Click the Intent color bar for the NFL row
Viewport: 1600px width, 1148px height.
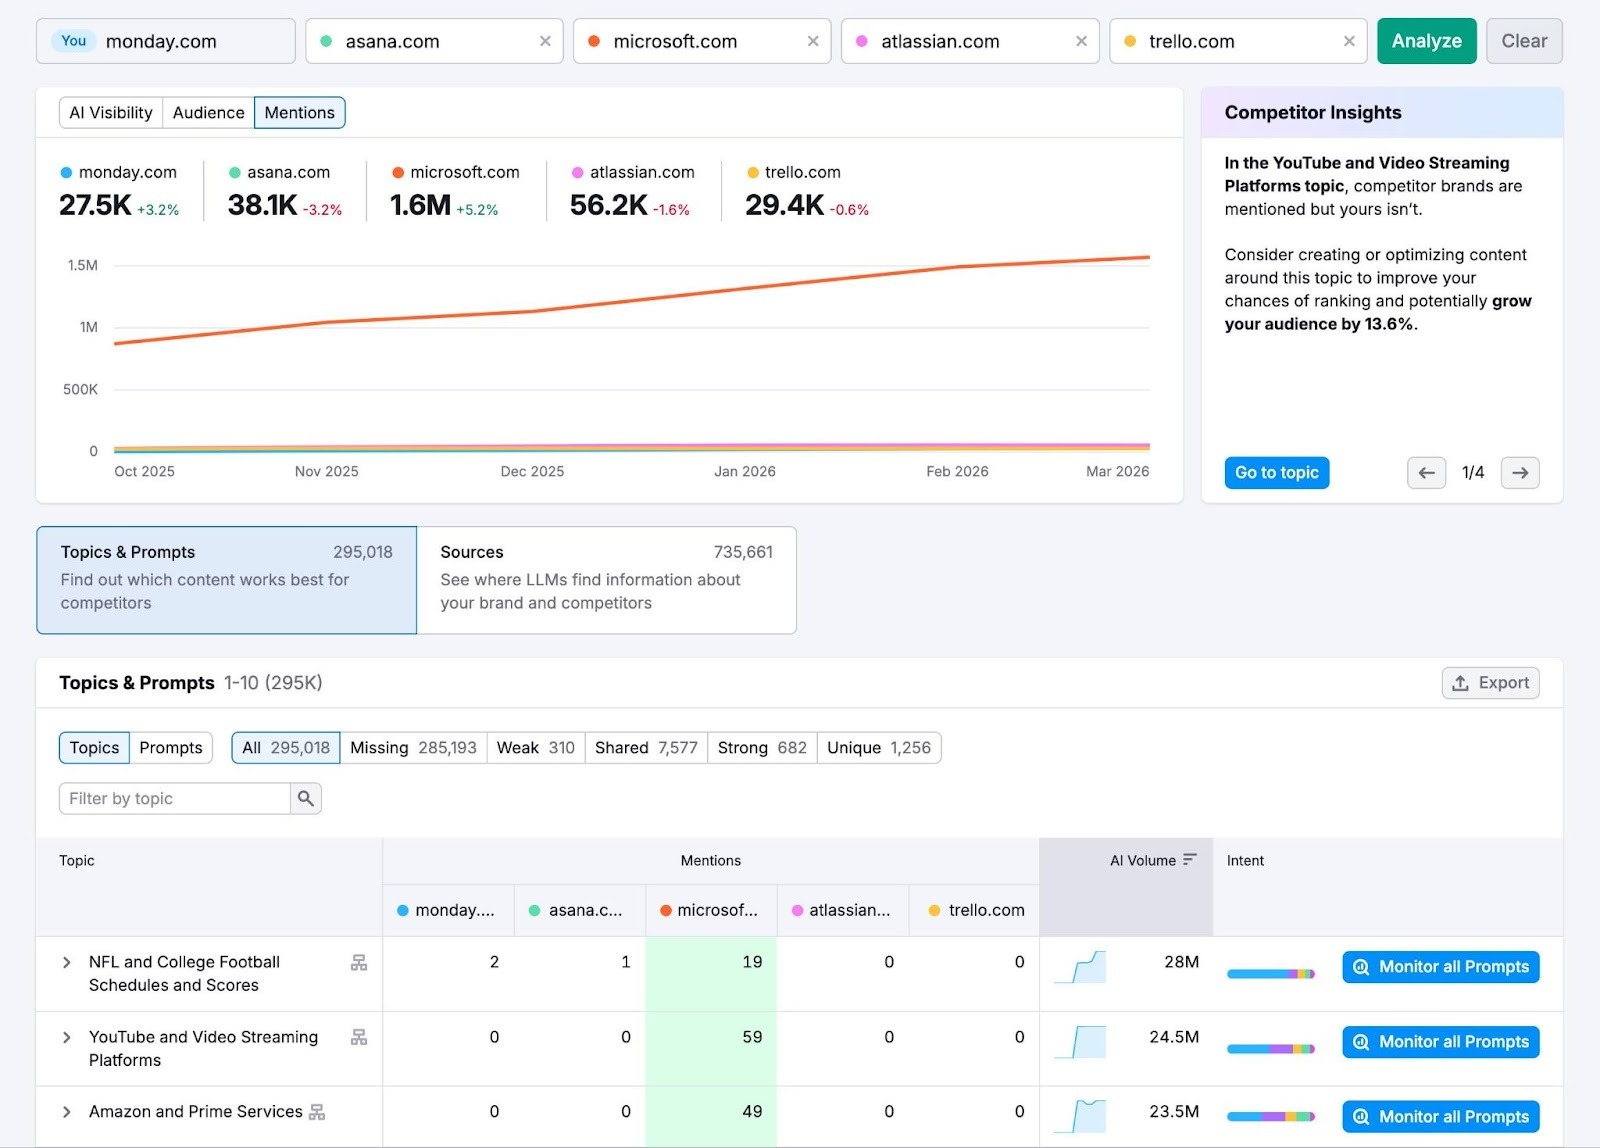point(1270,971)
